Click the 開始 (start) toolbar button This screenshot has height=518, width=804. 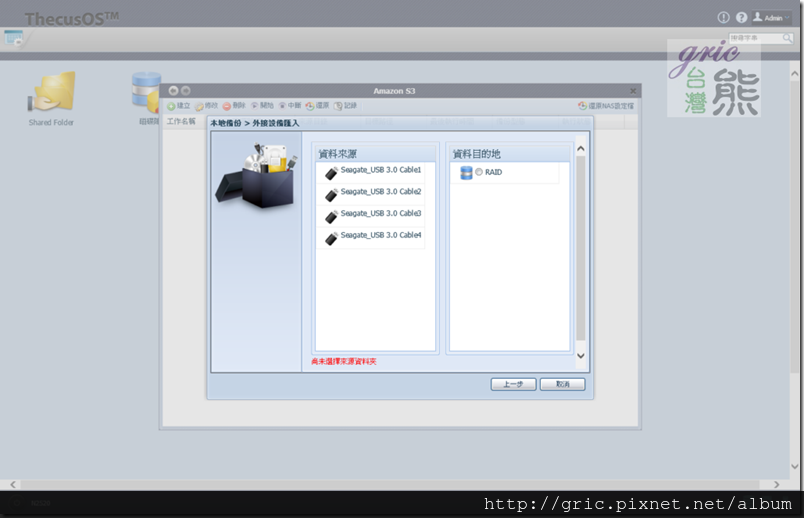click(262, 106)
